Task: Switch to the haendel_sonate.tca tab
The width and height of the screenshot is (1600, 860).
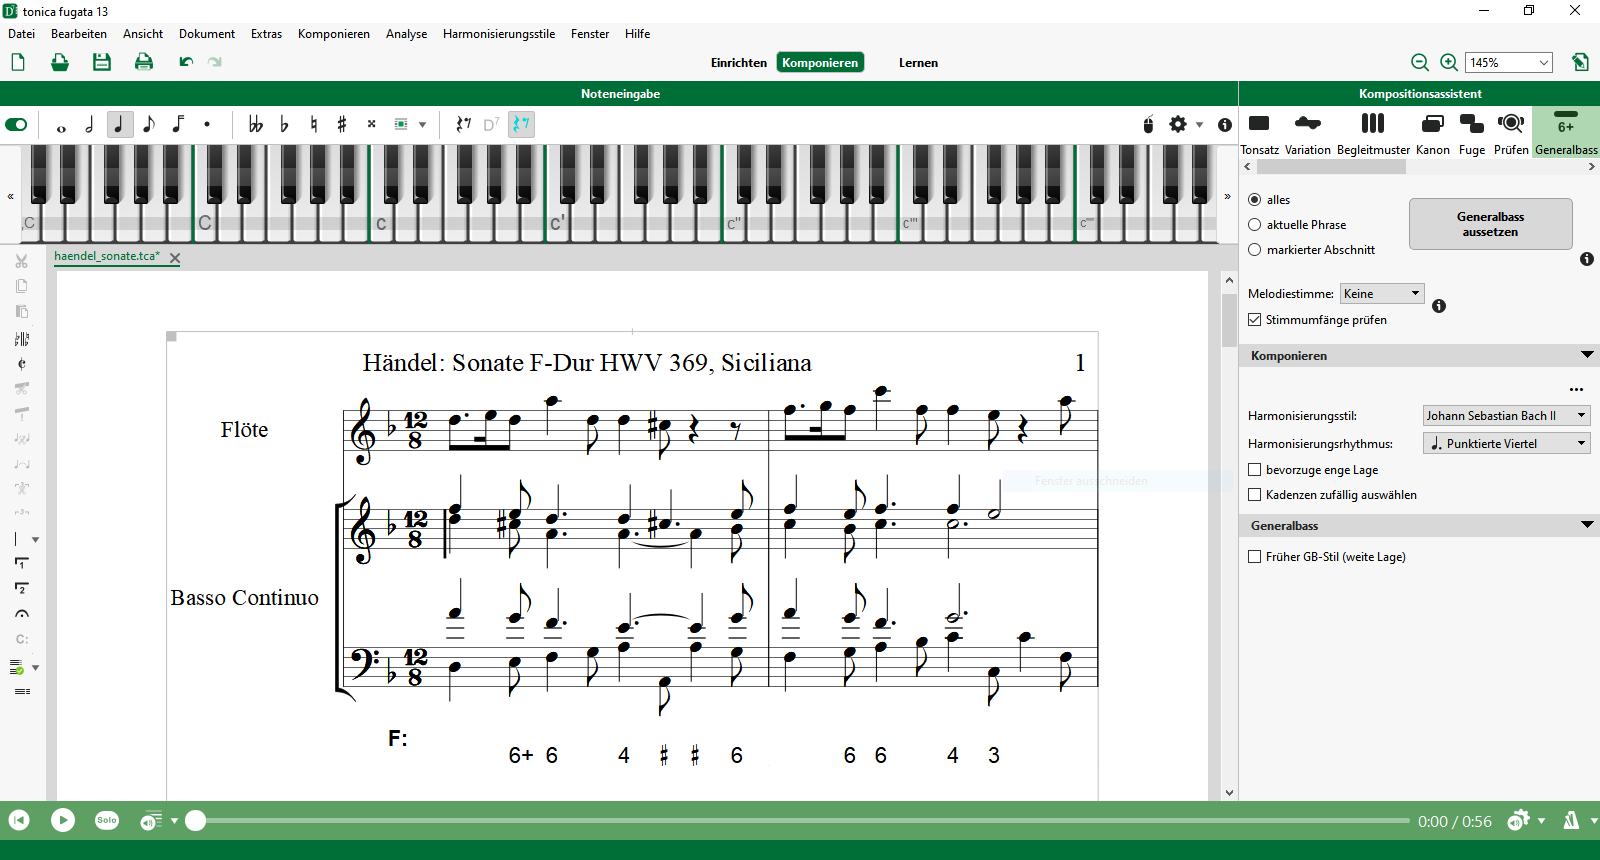Action: (107, 256)
